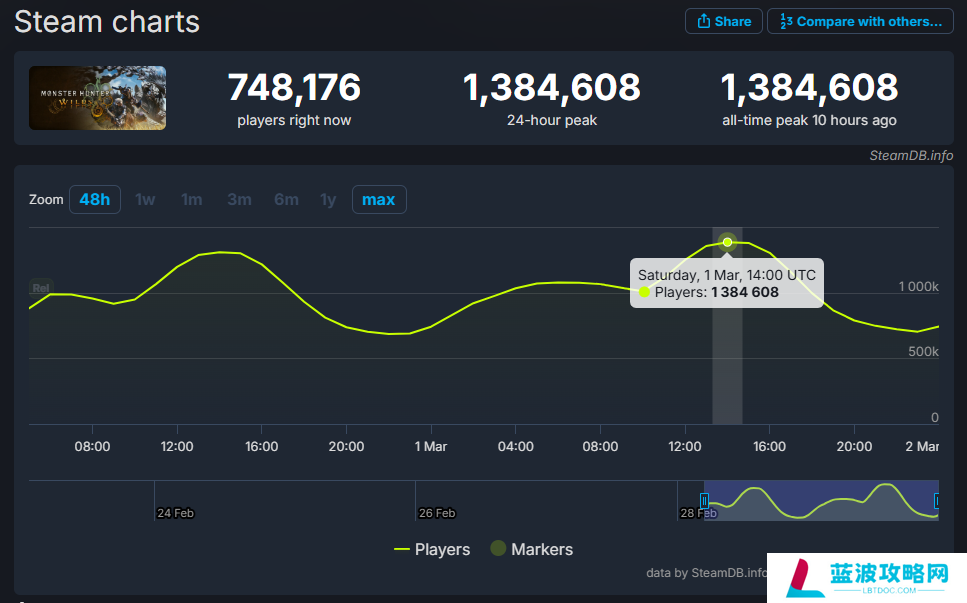Select the 1w zoom range
Screen dimensions: 967x603
(145, 200)
